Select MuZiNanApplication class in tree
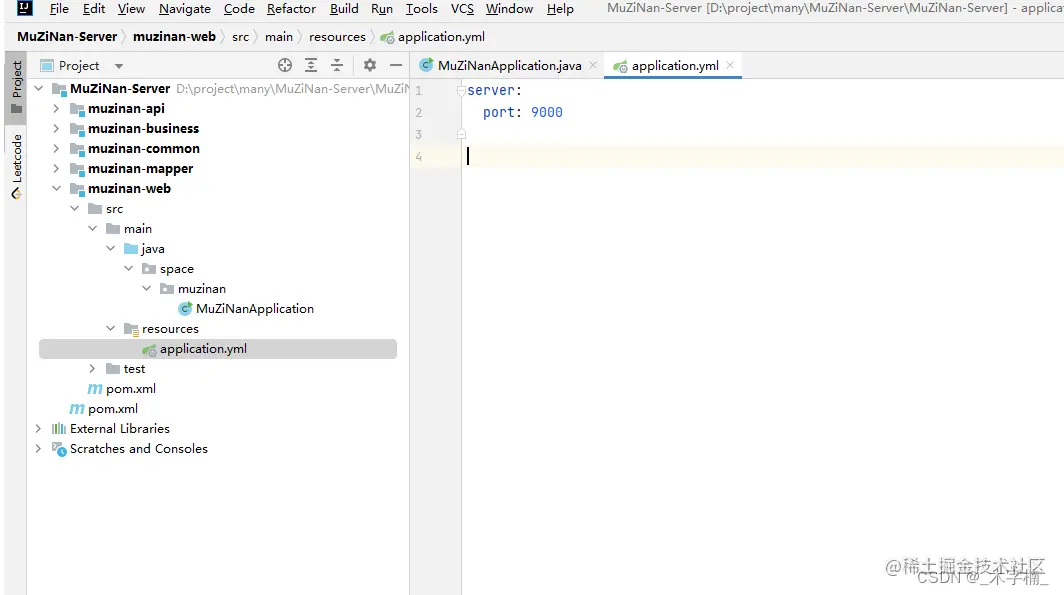Viewport: 1064px width, 595px height. click(246, 309)
